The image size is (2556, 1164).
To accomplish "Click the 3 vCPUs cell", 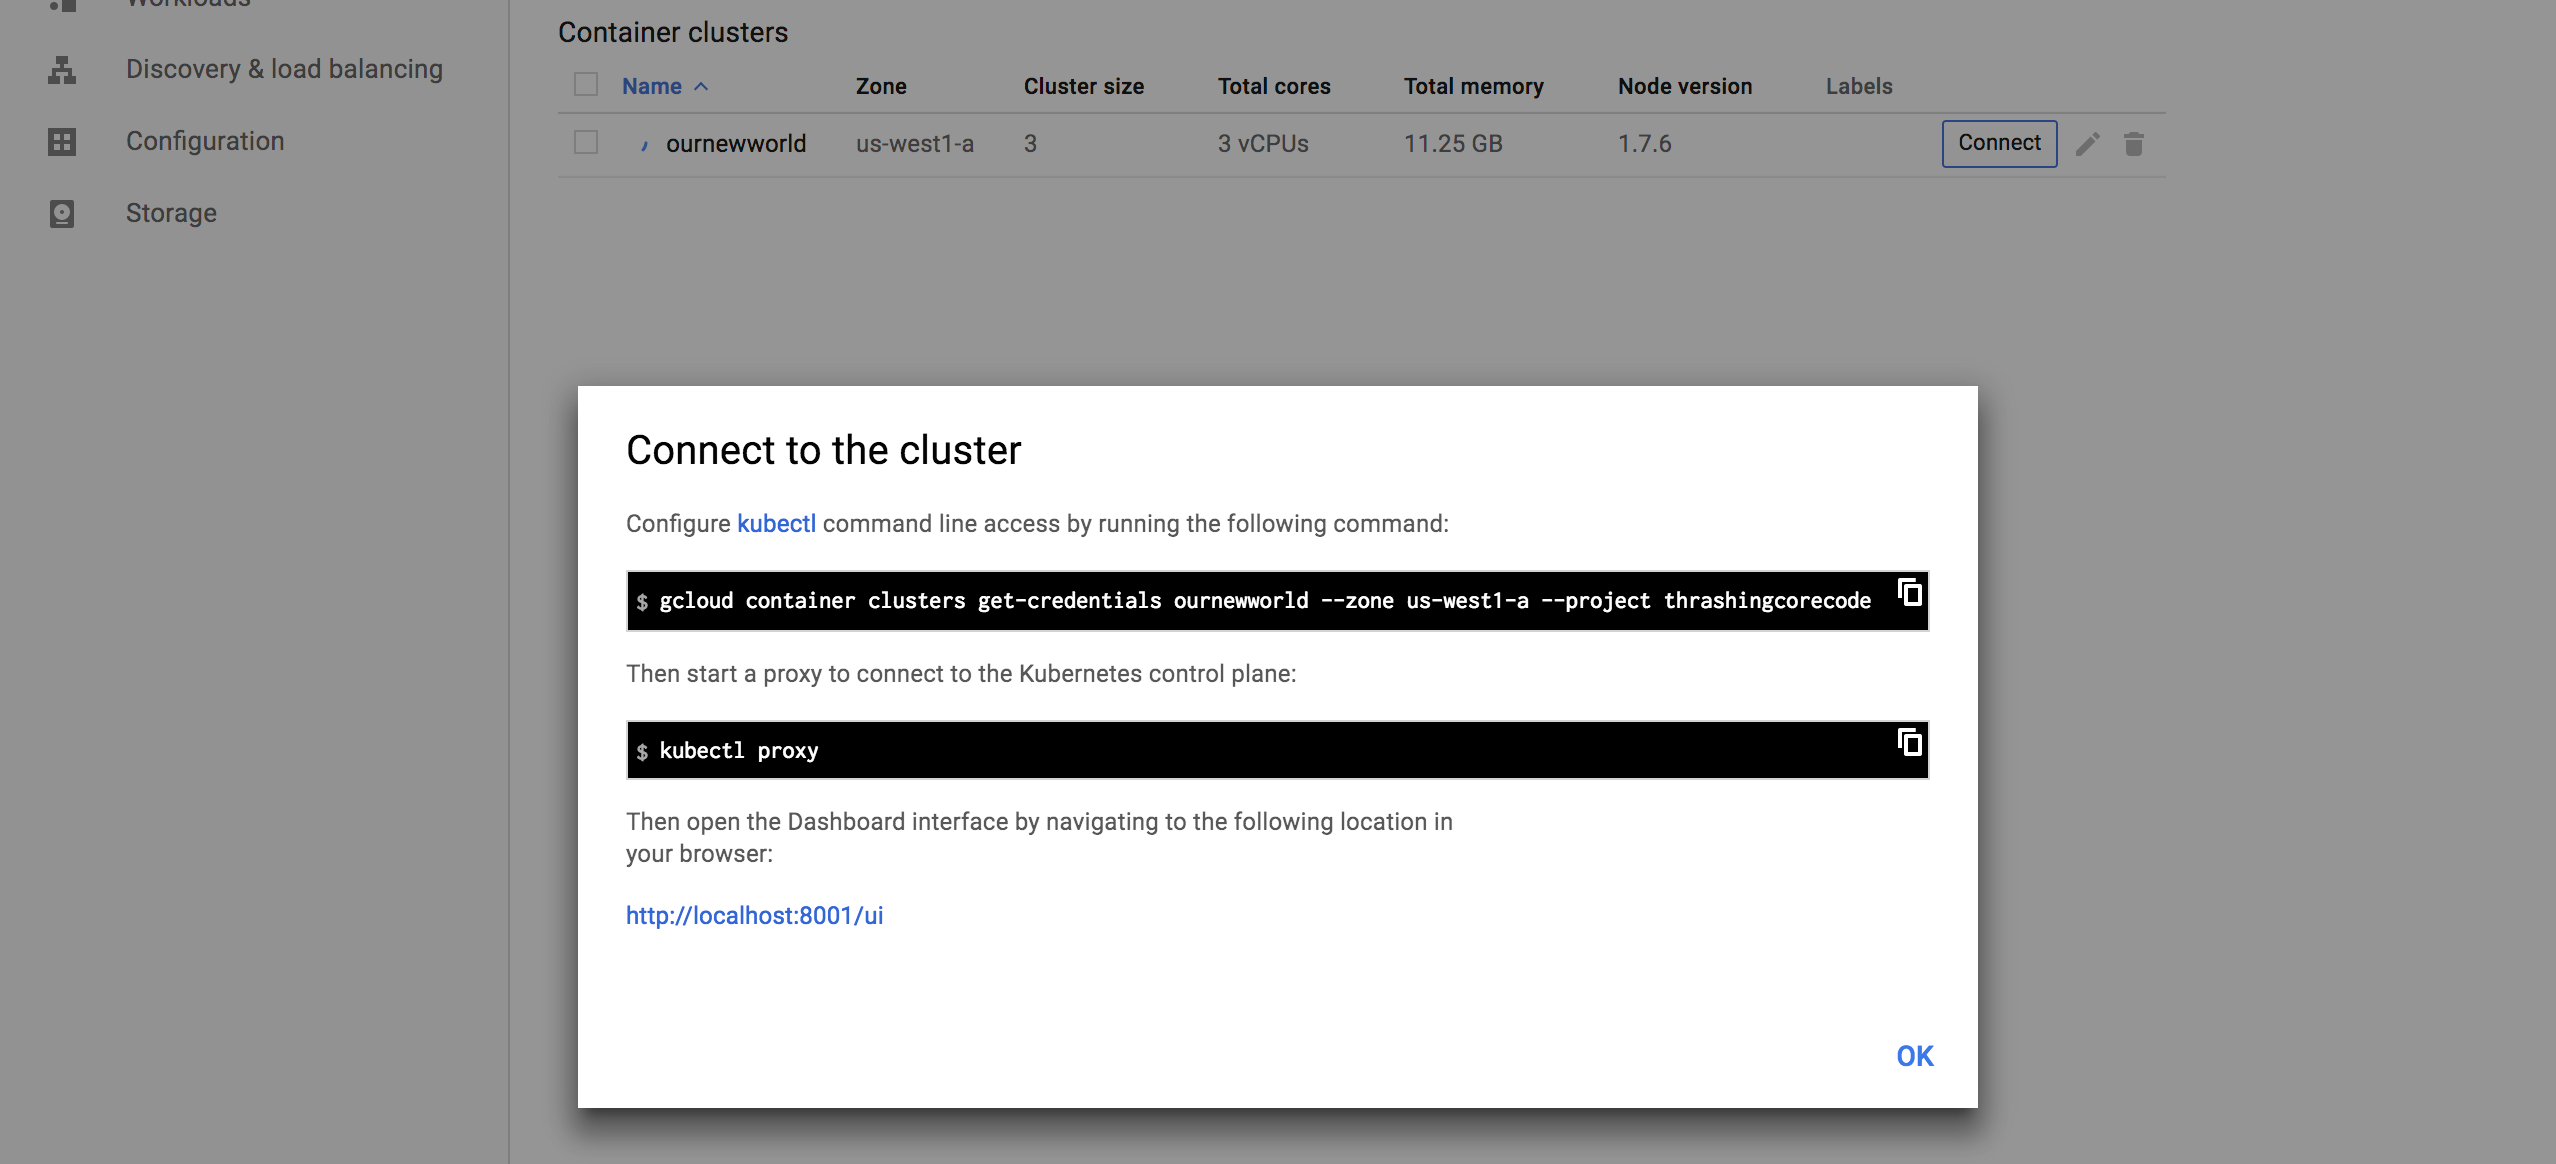I will [1263, 144].
